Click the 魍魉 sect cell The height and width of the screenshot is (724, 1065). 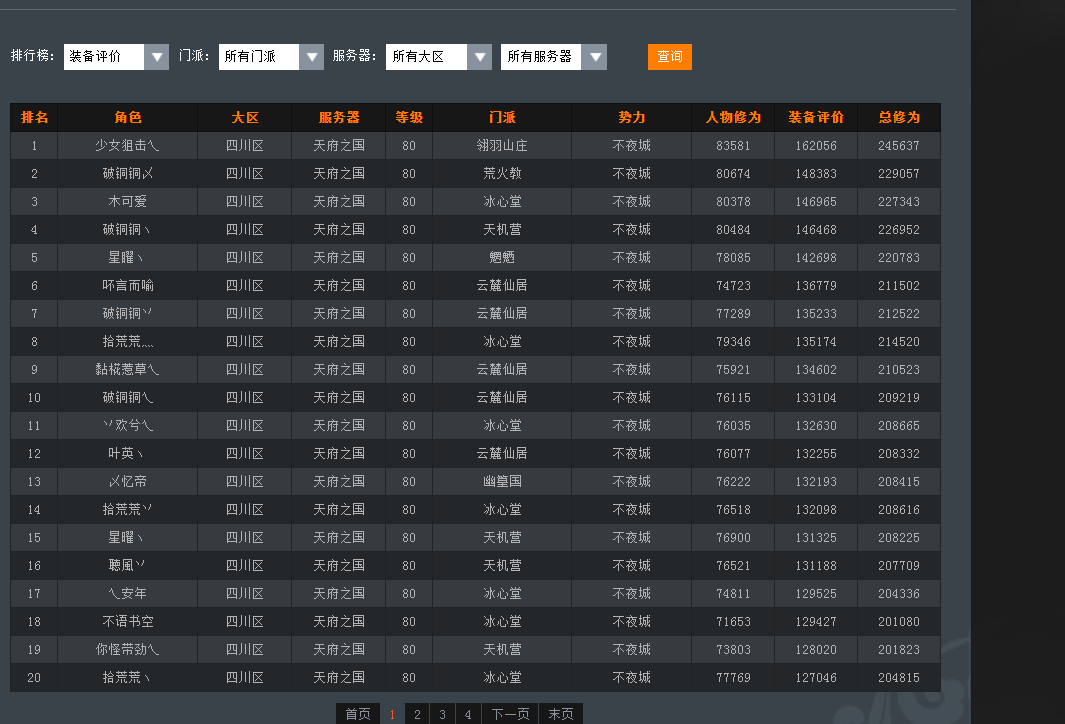tap(502, 257)
